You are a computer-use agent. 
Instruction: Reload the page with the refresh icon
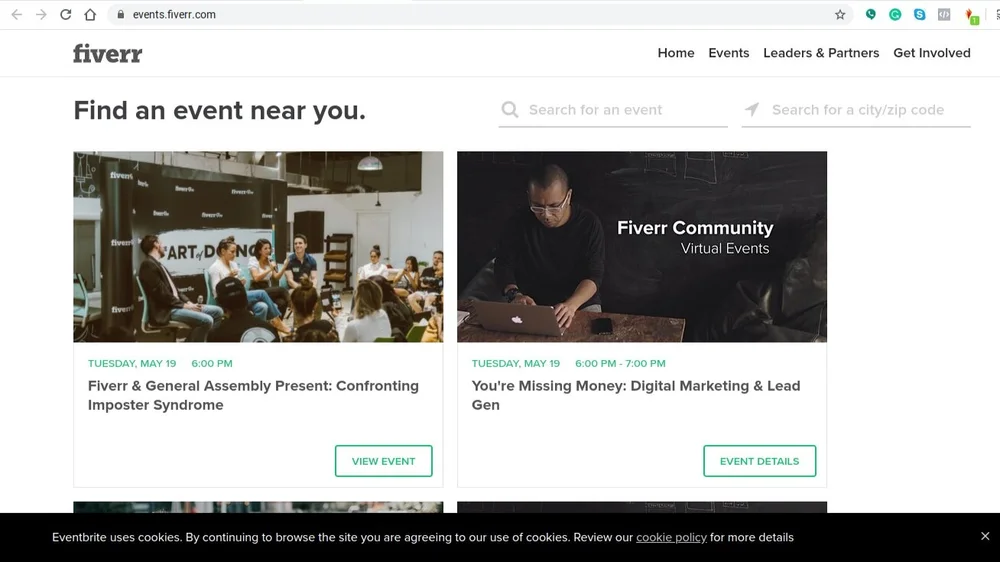[x=66, y=15]
